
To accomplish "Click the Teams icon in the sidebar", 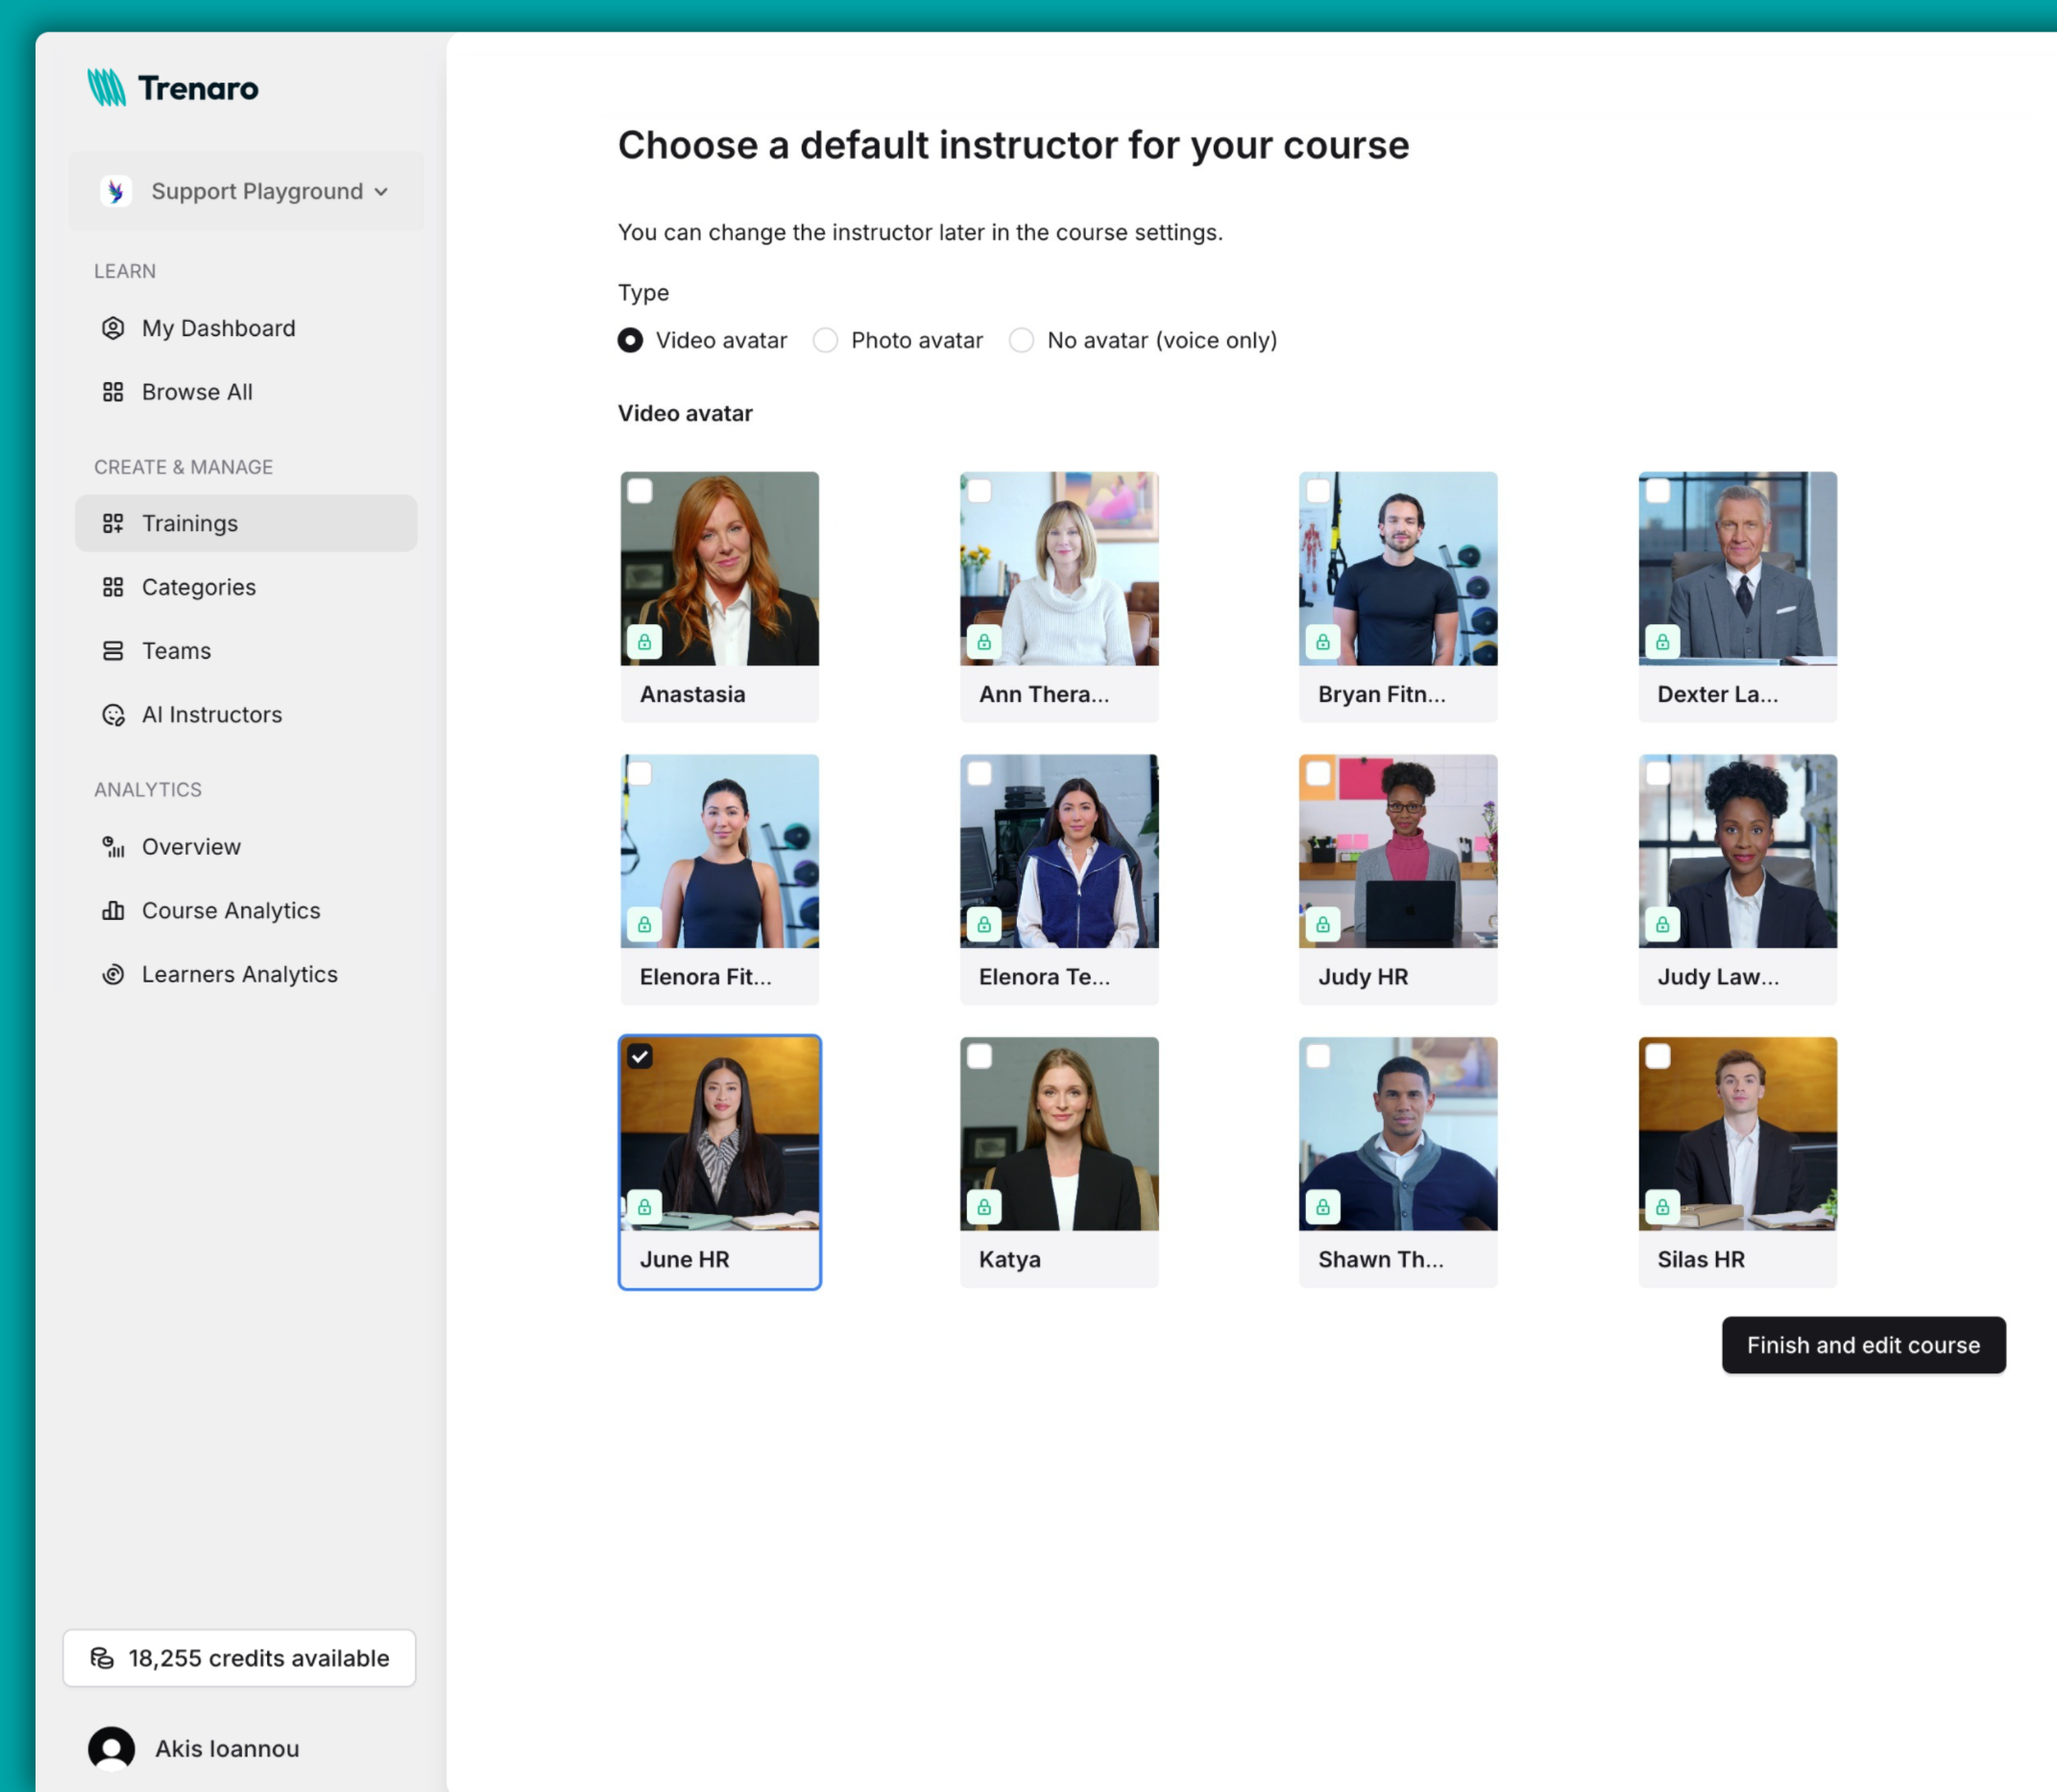I will click(113, 650).
